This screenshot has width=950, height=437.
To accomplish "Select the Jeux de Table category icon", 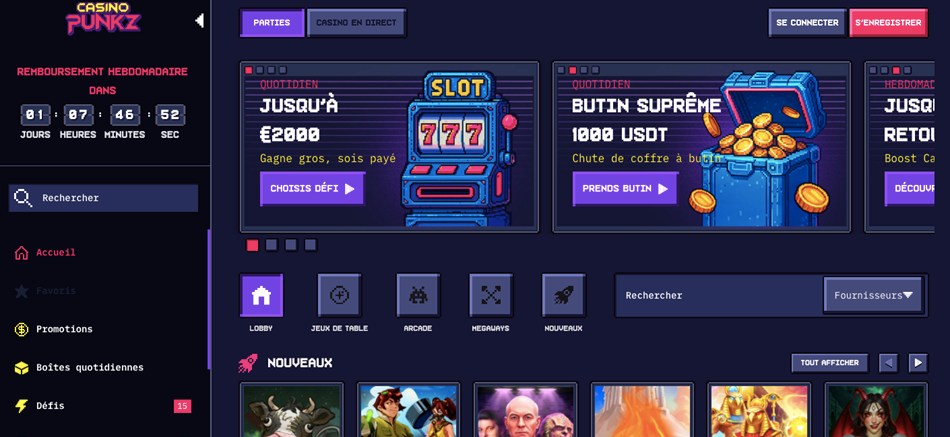I will 339,295.
